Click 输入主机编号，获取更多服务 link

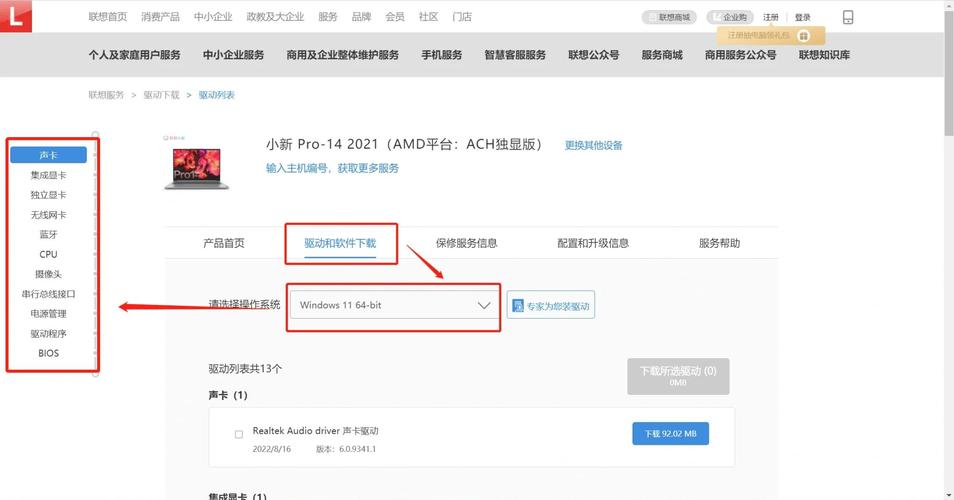(x=332, y=168)
